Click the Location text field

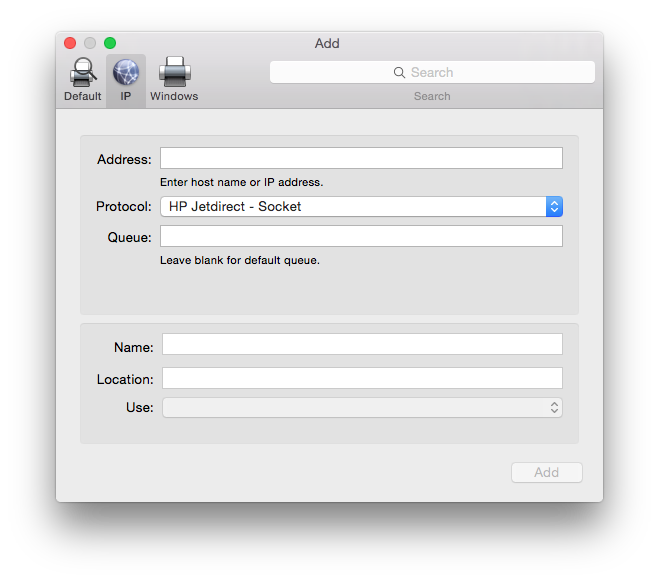[x=362, y=378]
